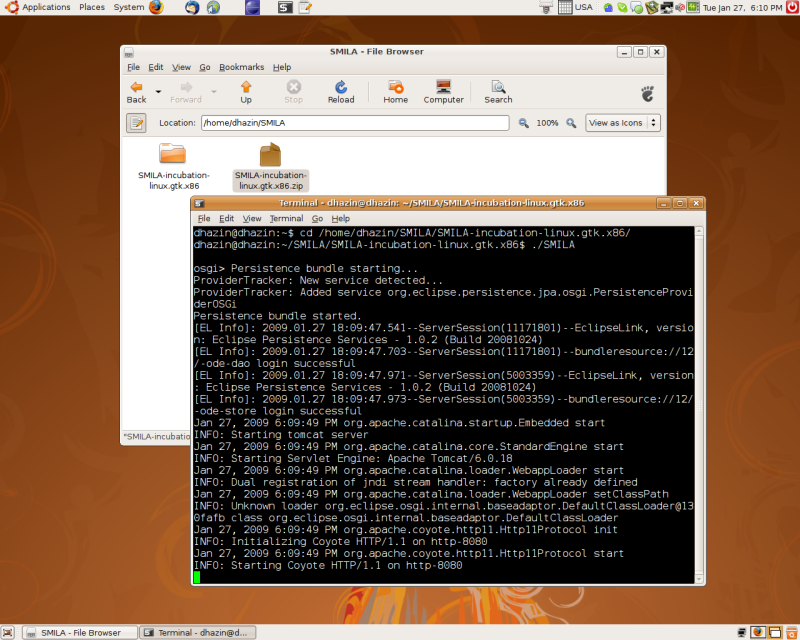Open the System menu
The image size is (800, 640).
click(129, 7)
